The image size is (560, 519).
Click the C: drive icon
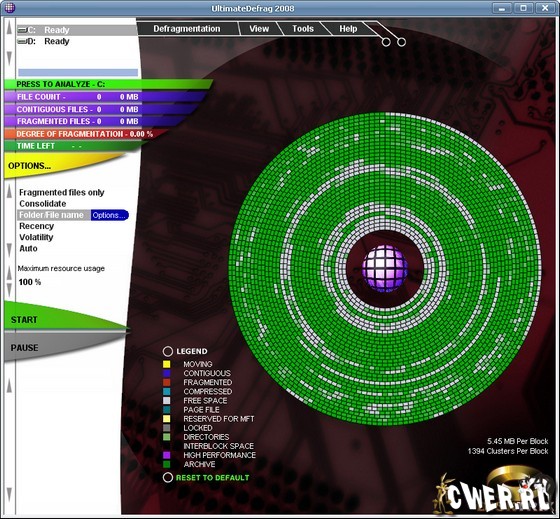[x=22, y=30]
